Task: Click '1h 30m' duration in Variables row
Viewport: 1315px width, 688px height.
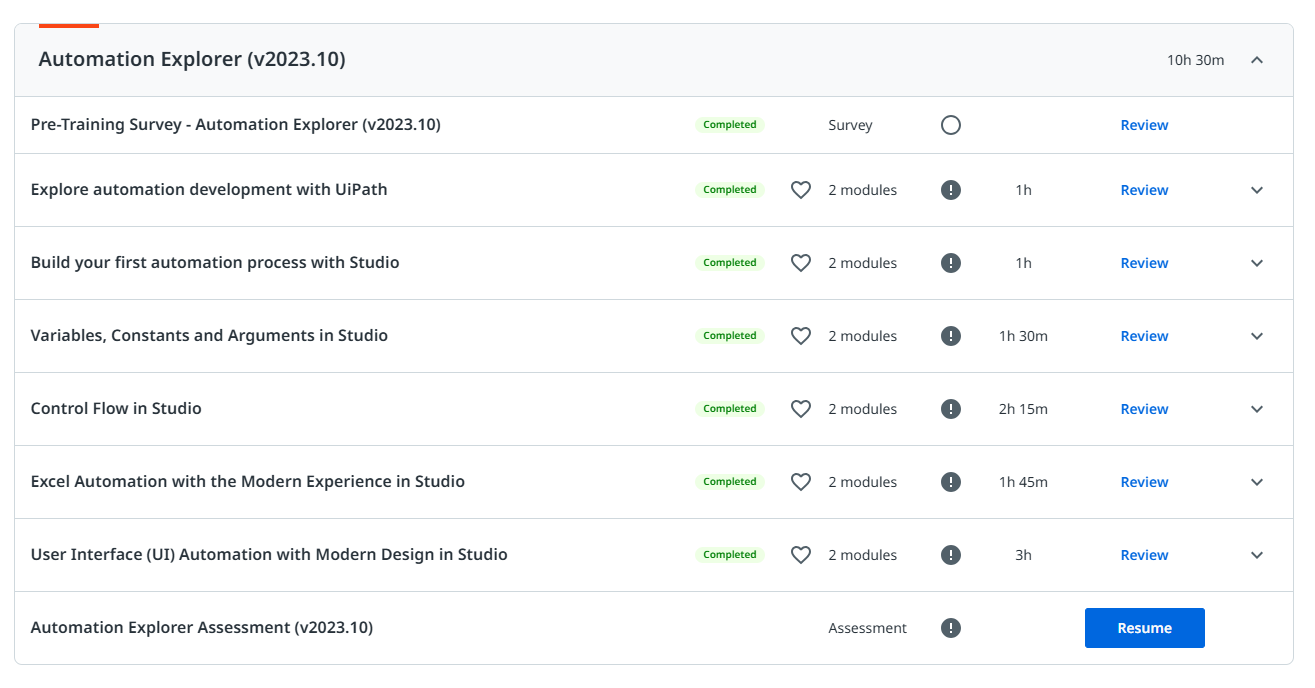Action: 1023,336
